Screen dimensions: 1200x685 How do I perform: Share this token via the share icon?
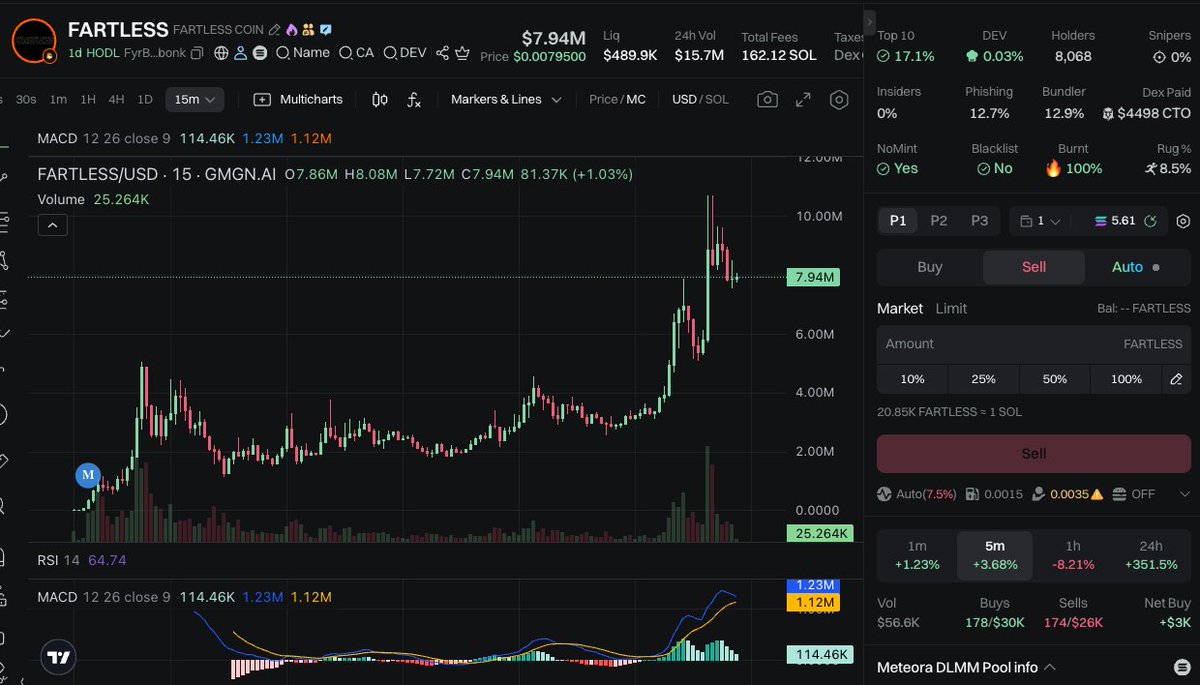tap(443, 53)
